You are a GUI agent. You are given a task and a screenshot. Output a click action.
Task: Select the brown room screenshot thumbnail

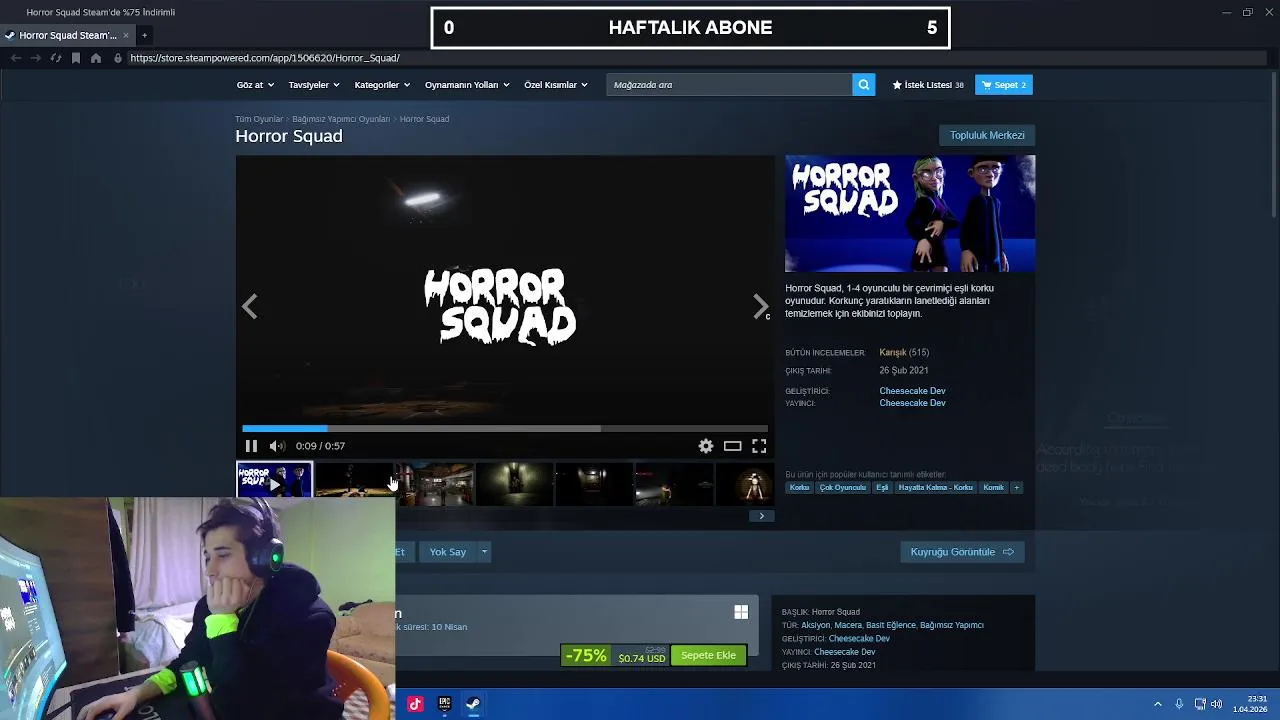click(435, 483)
